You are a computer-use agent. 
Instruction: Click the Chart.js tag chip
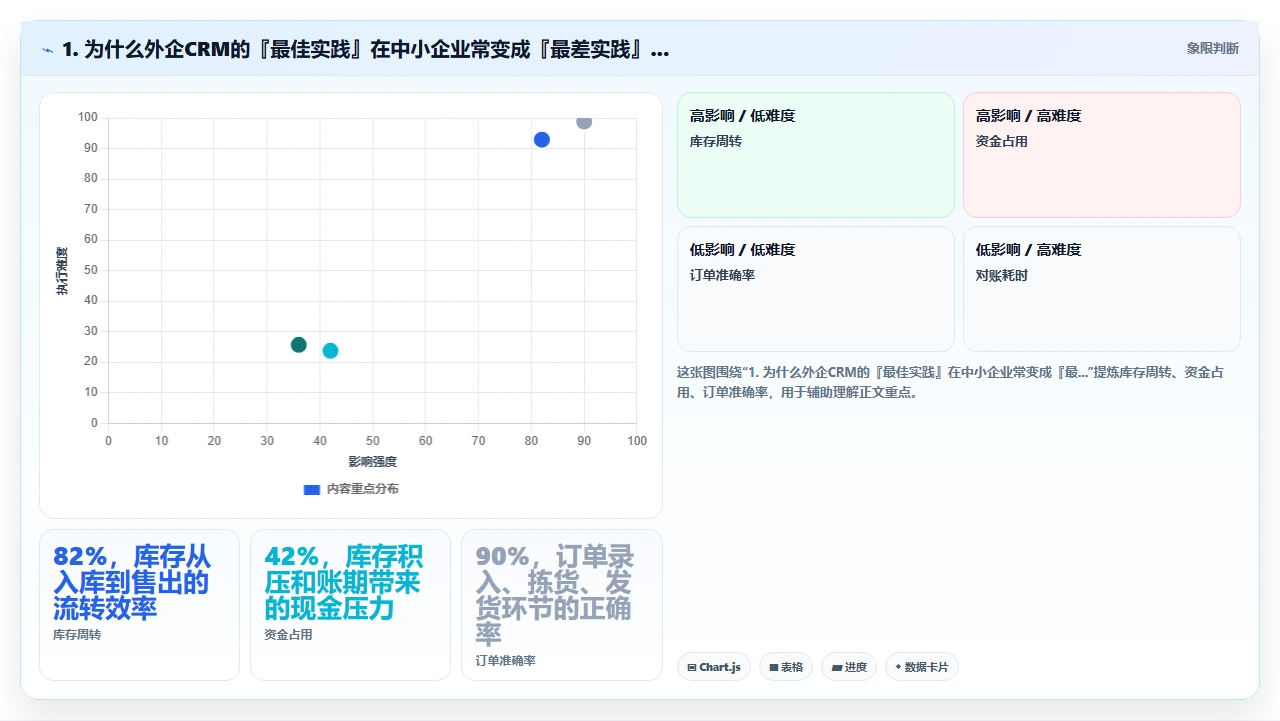[714, 667]
